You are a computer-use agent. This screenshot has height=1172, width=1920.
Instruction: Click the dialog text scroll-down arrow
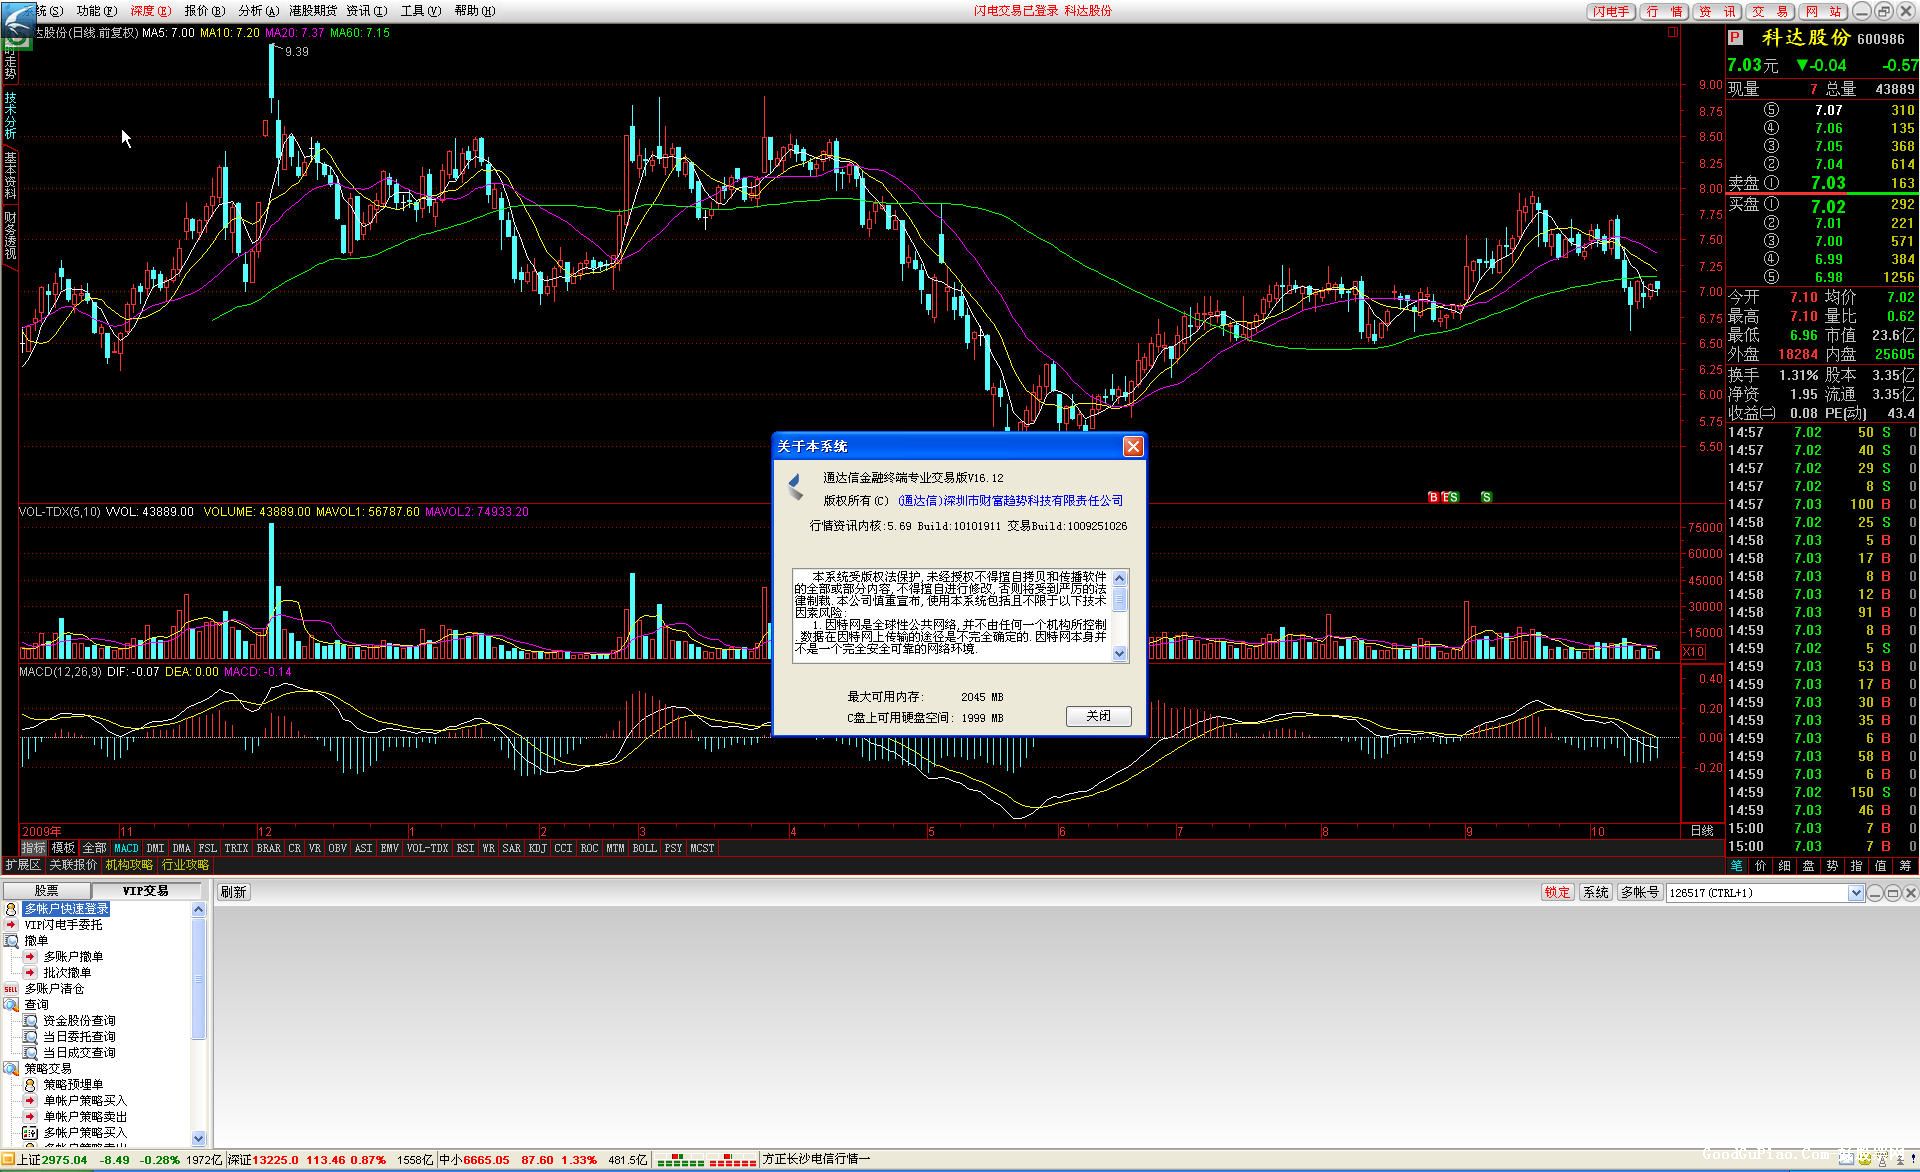tap(1120, 654)
